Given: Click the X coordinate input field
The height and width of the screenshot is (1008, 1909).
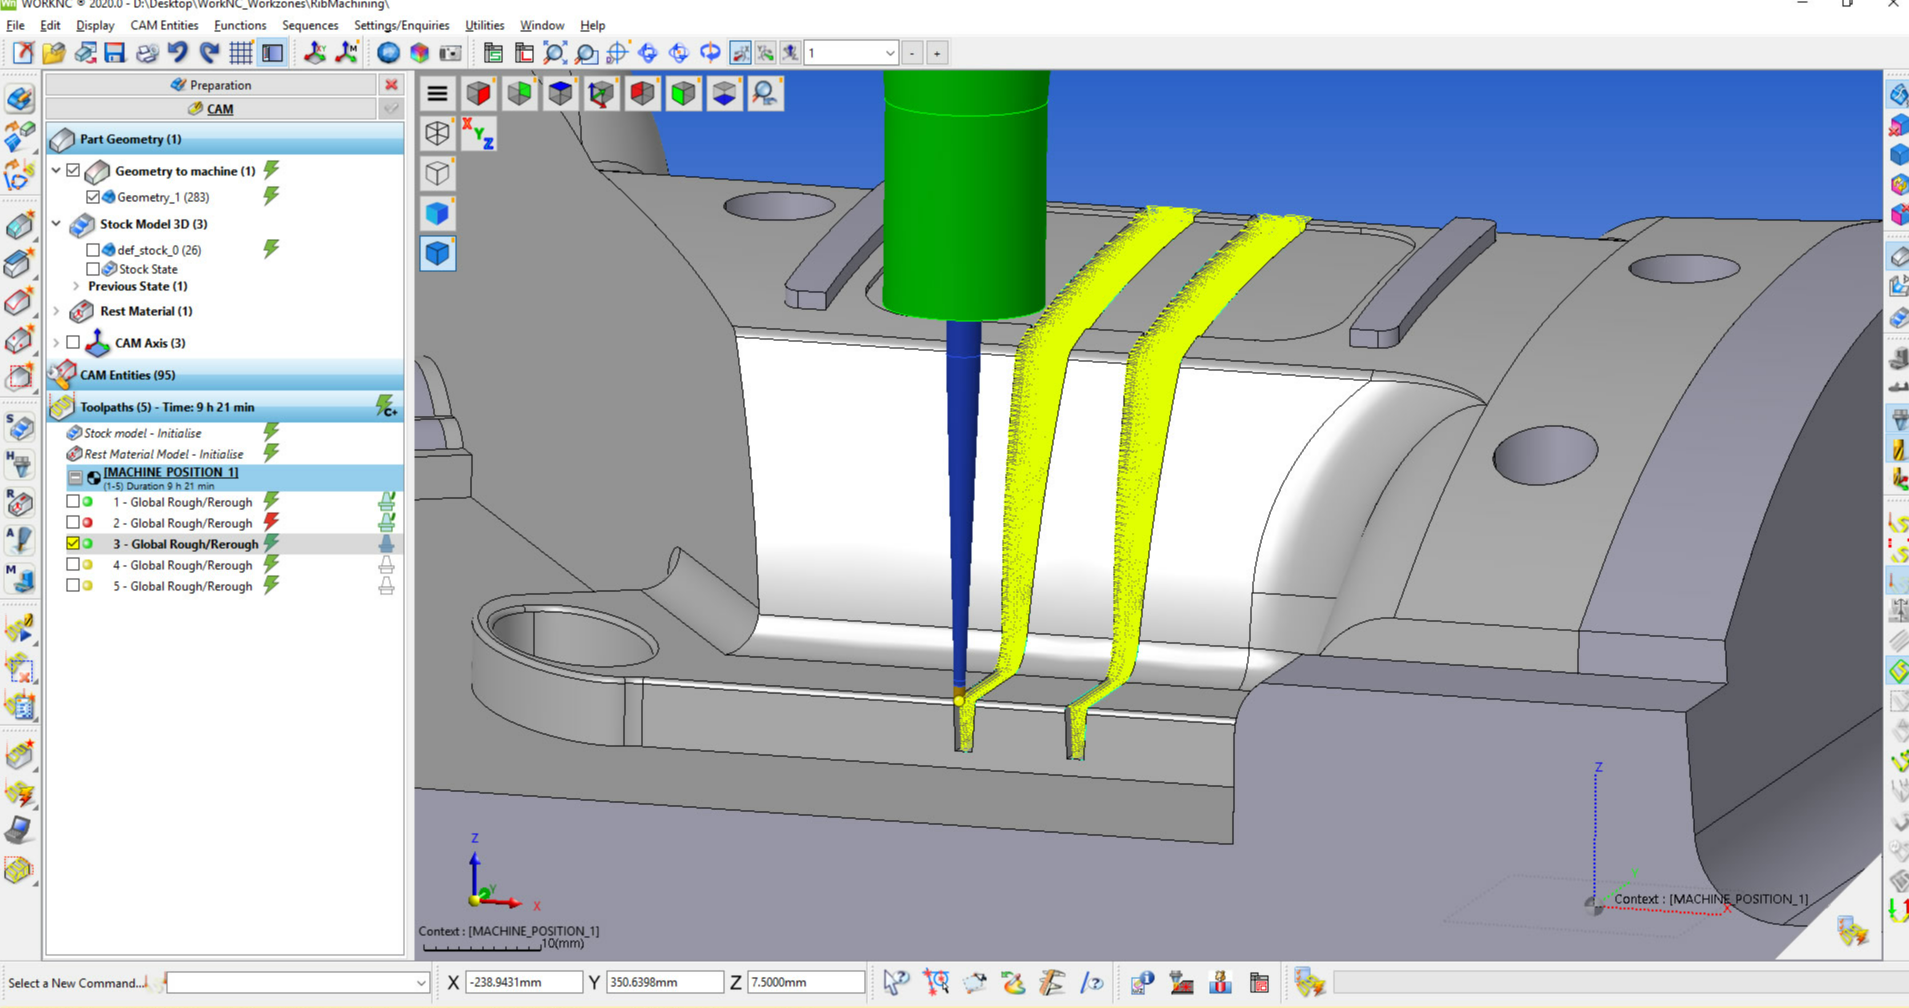Looking at the screenshot, I should pos(523,982).
